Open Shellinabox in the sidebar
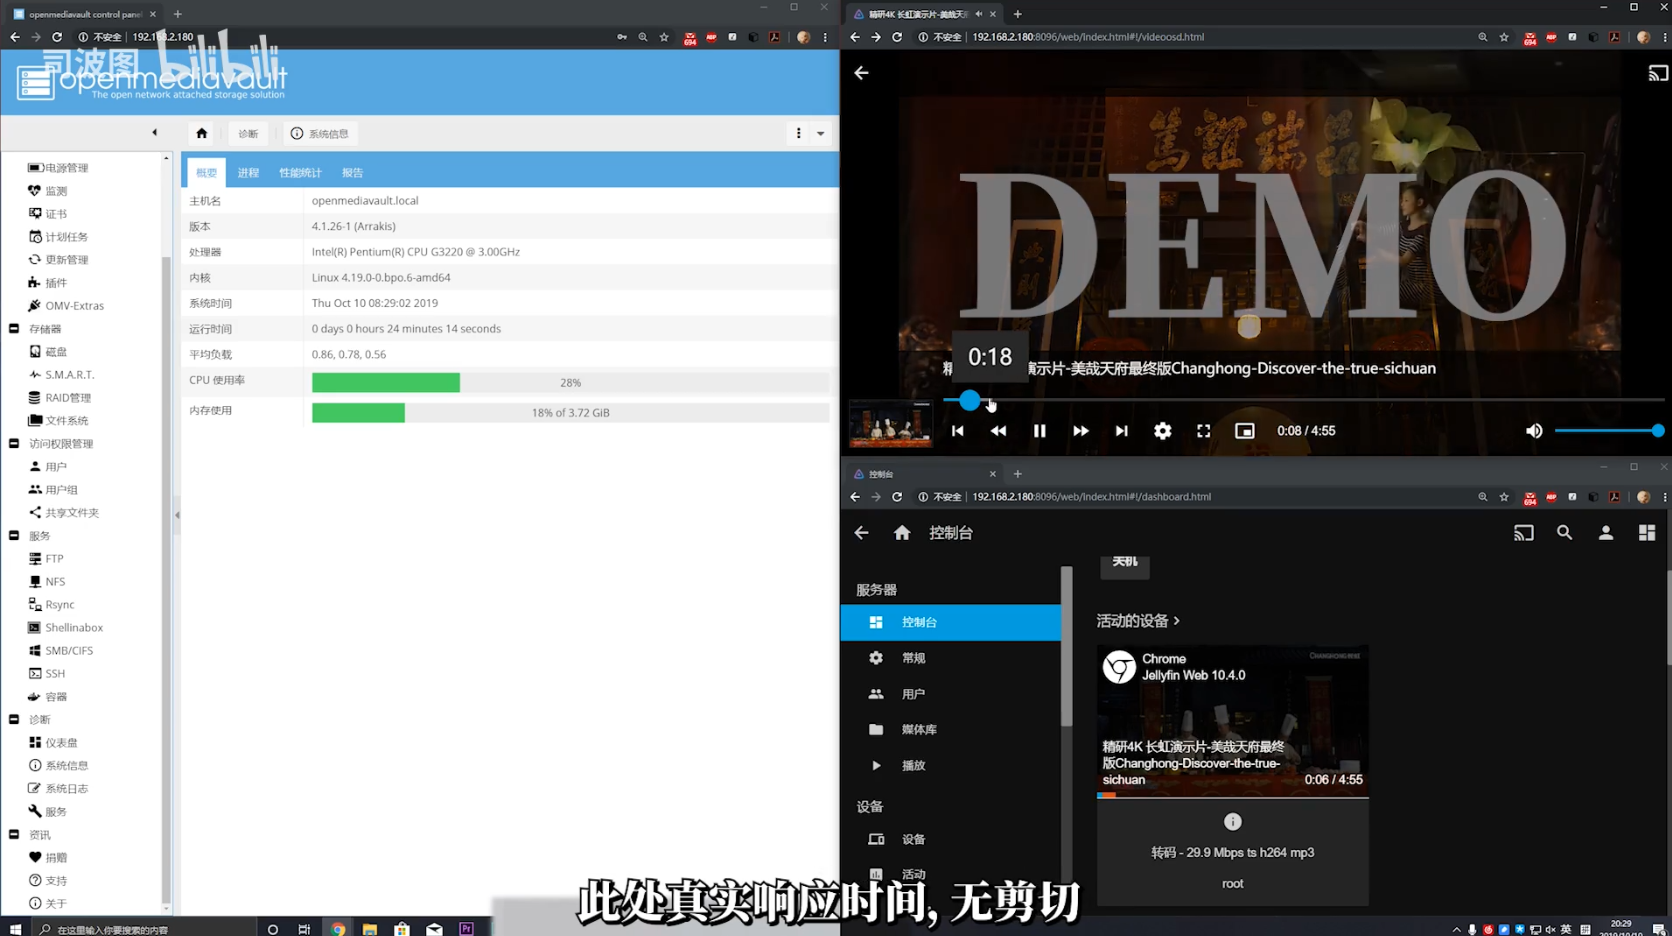This screenshot has height=936, width=1672. [66, 628]
